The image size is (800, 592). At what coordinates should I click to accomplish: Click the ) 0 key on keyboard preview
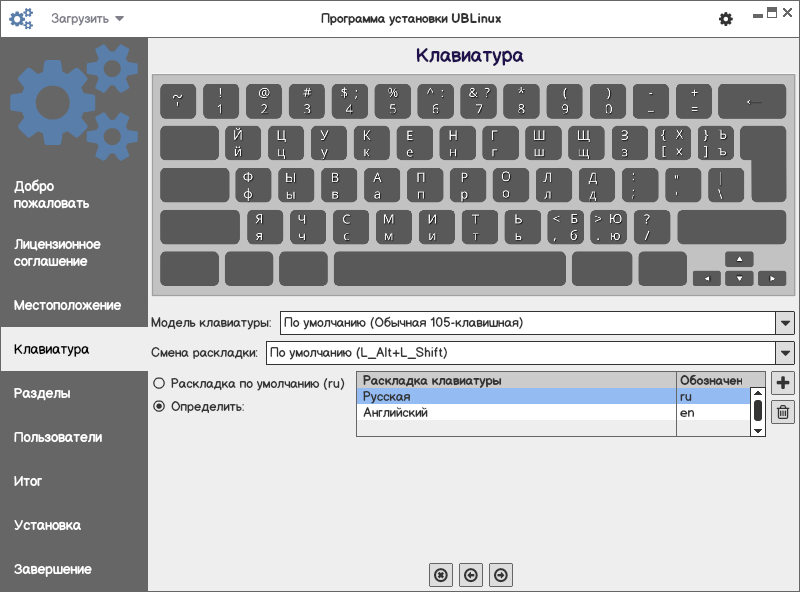pos(608,102)
